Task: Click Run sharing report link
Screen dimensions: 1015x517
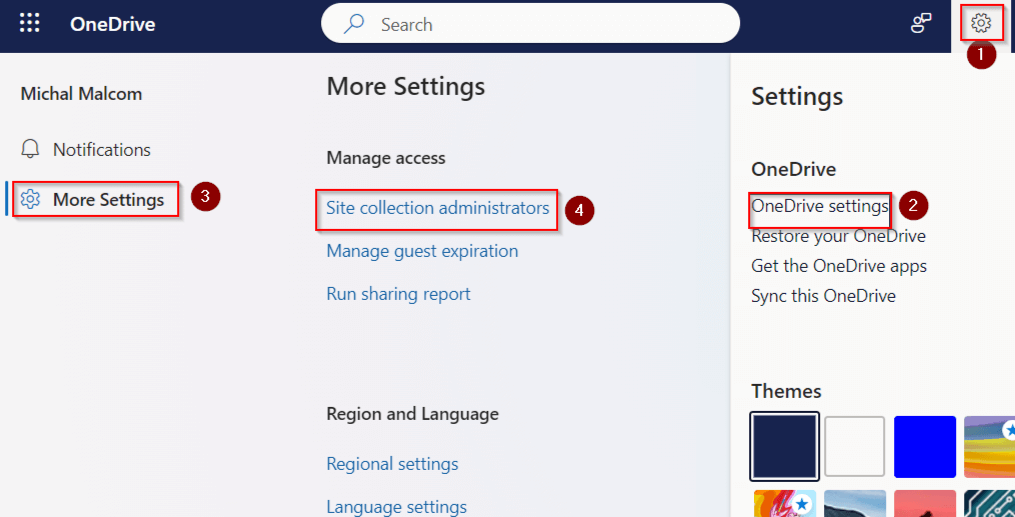Action: click(x=398, y=294)
